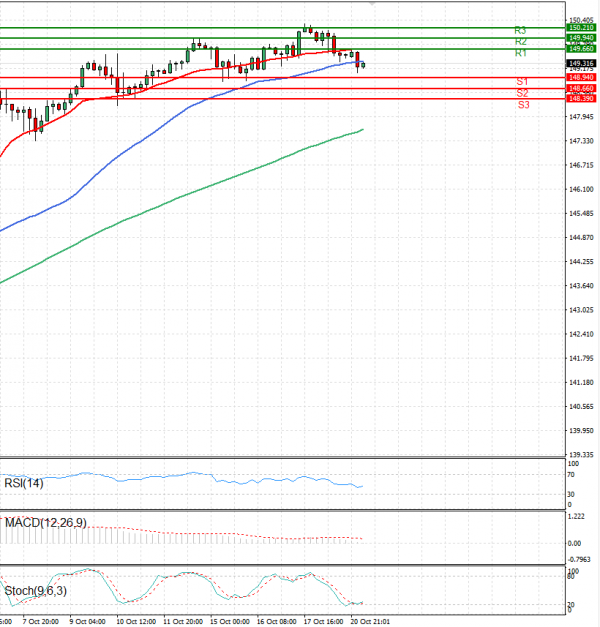This screenshot has height=627, width=600.
Task: Select the 148.390 support price tag
Action: [x=581, y=98]
